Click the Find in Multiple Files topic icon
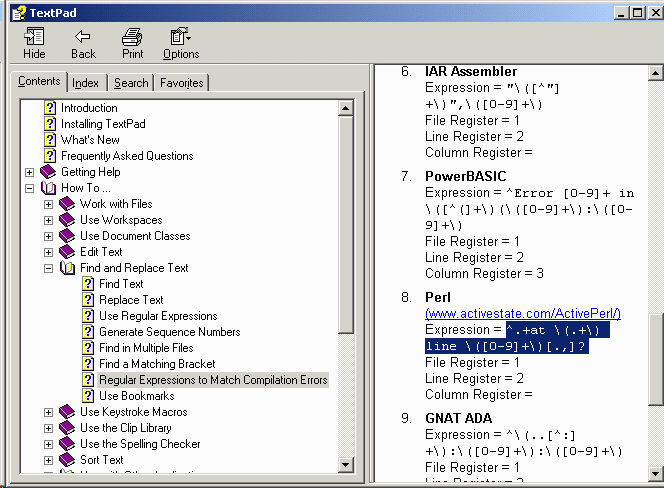The height and width of the screenshot is (488, 664). pos(88,348)
